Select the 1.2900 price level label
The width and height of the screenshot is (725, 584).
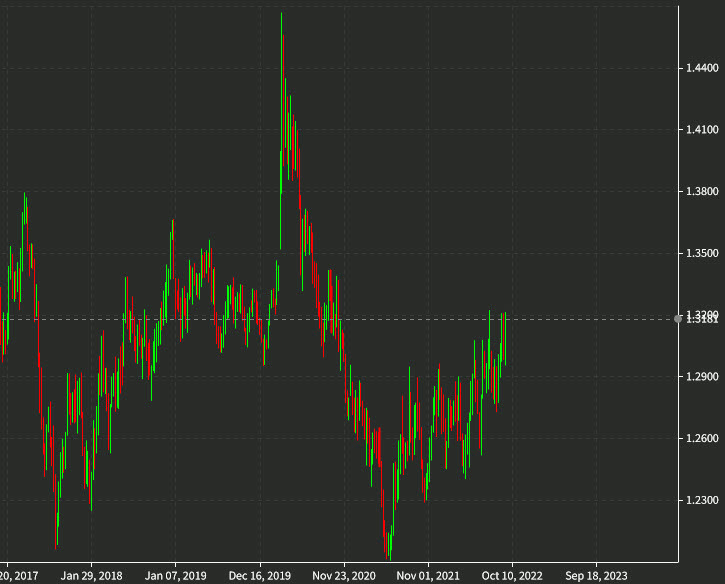pyautogui.click(x=700, y=377)
